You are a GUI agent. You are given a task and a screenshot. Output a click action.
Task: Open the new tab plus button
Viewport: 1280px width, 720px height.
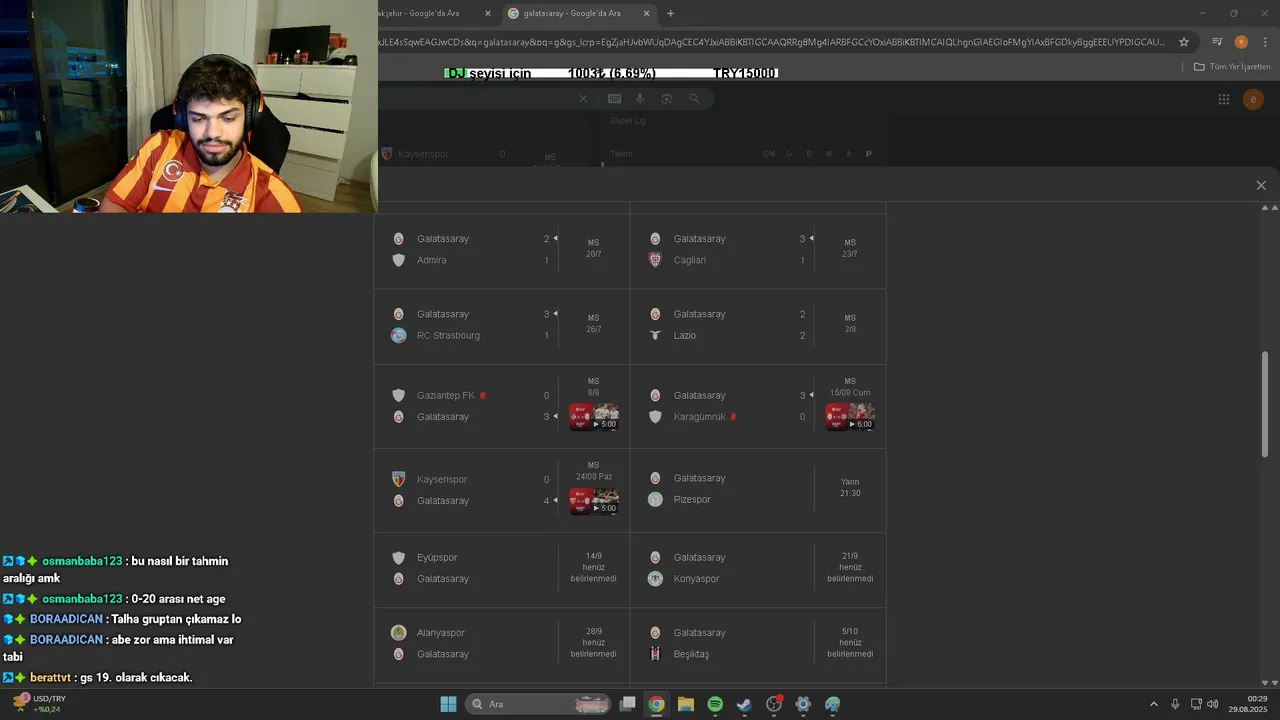(x=670, y=13)
